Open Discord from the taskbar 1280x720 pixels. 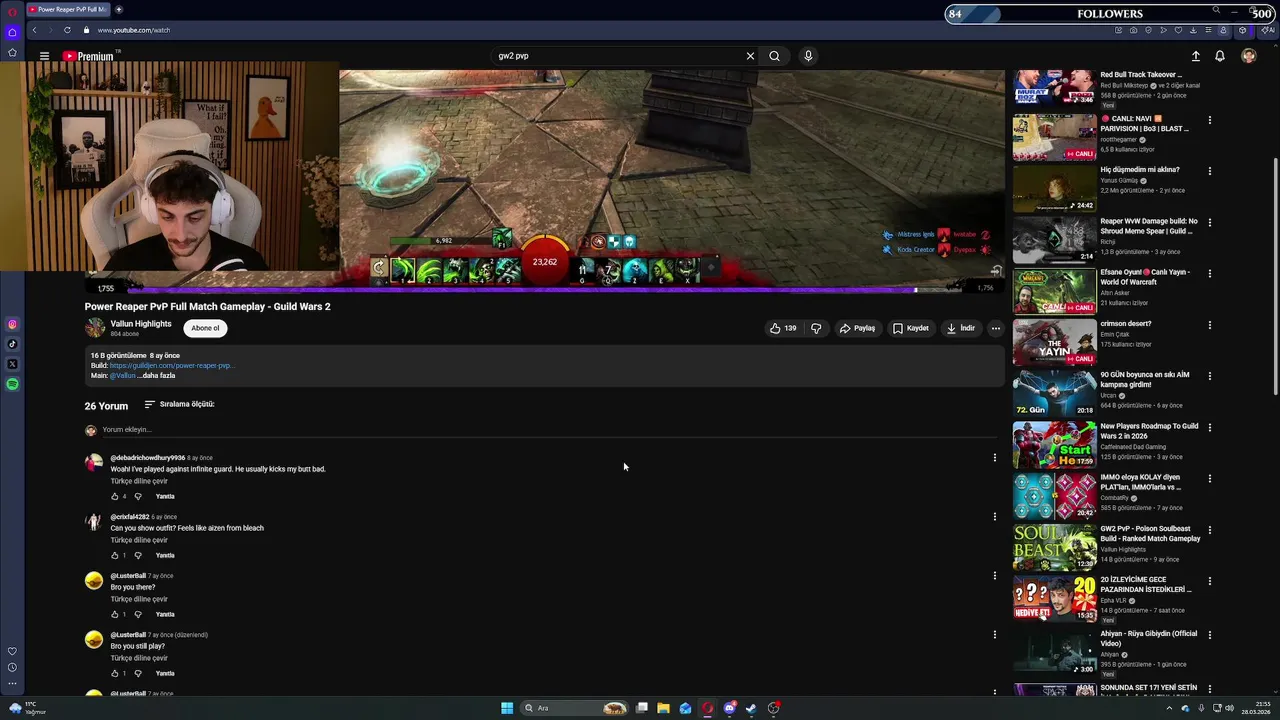(x=729, y=708)
